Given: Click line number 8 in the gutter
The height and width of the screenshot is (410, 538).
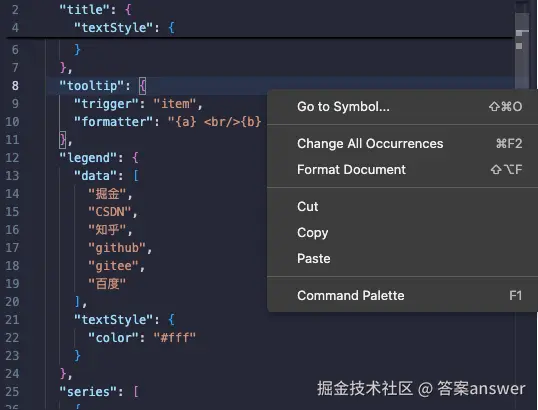Looking at the screenshot, I should point(15,85).
